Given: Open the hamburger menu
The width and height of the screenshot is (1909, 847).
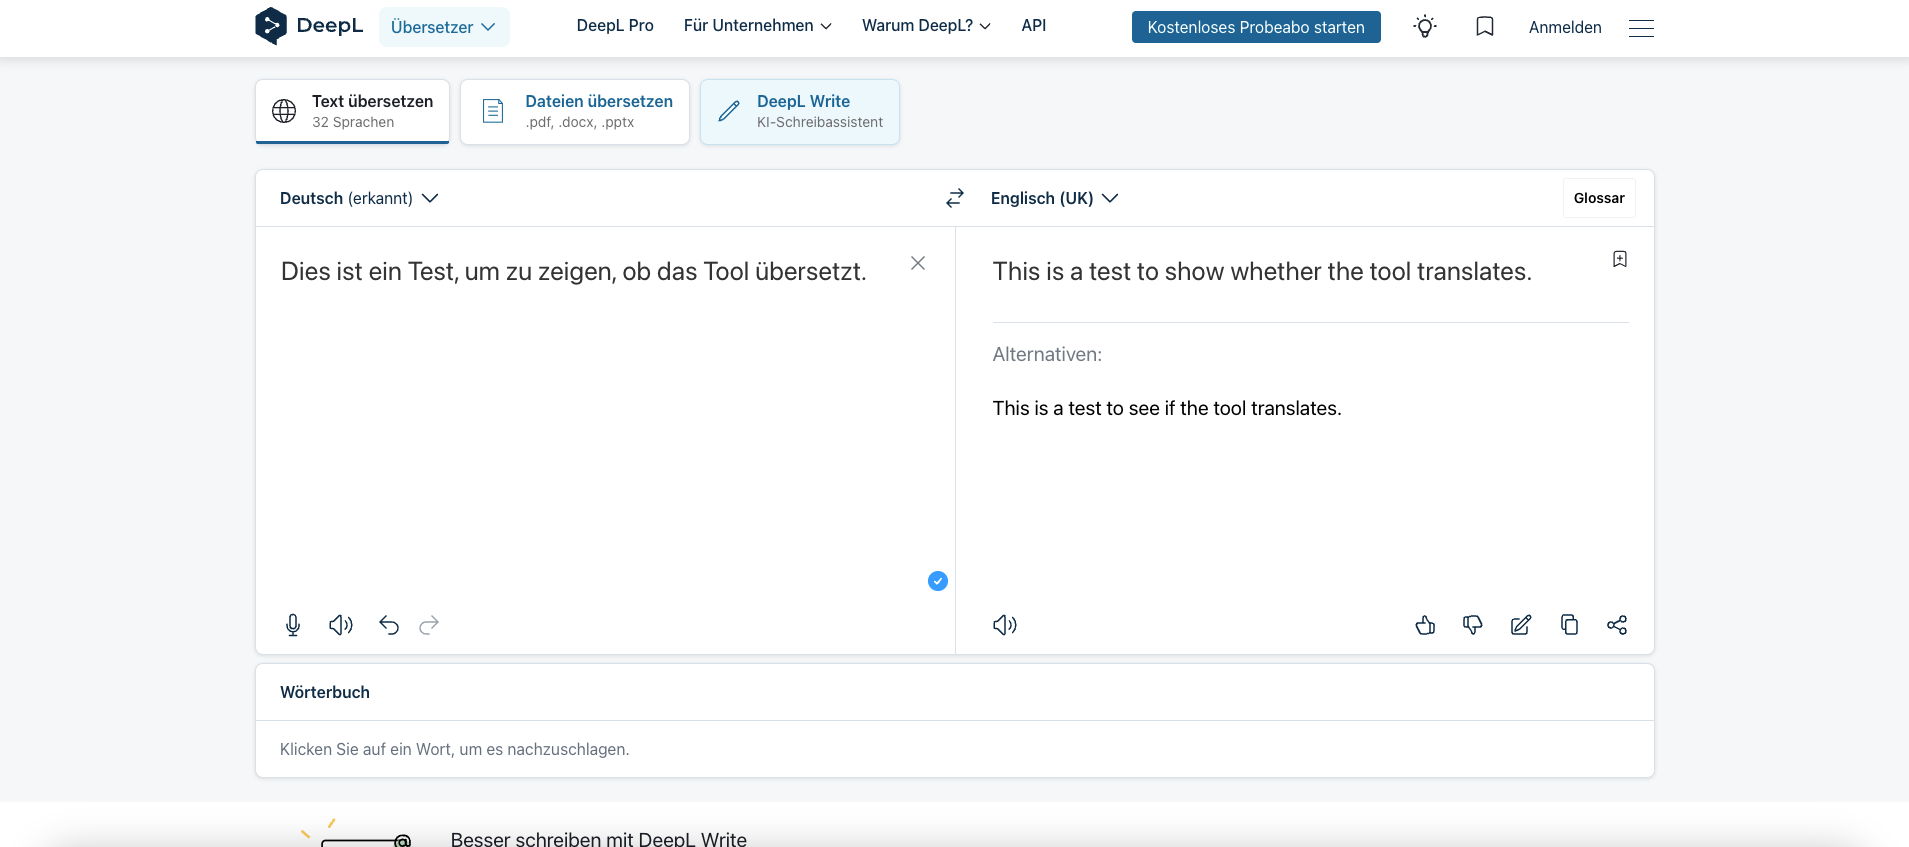Looking at the screenshot, I should [x=1641, y=28].
